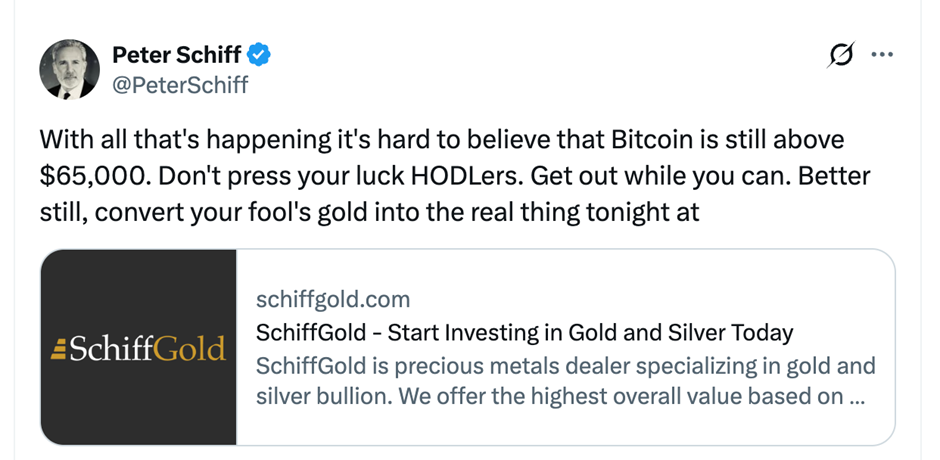940x460 pixels.
Task: Open the @PeterSchiff handle link
Action: [180, 85]
